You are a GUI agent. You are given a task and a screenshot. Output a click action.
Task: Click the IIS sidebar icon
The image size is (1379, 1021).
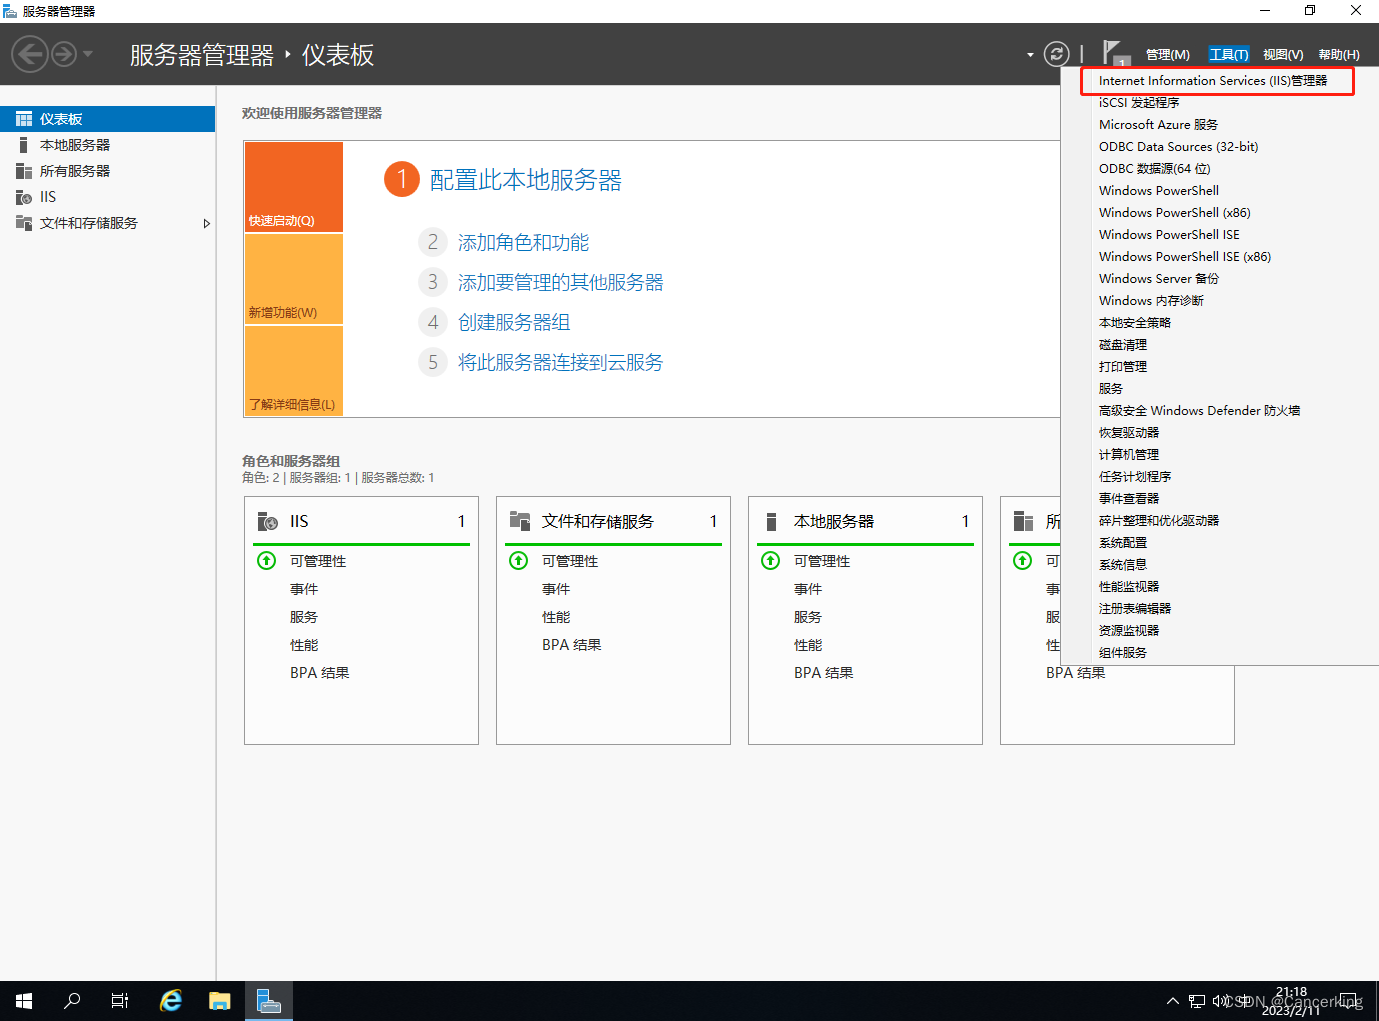pos(24,197)
